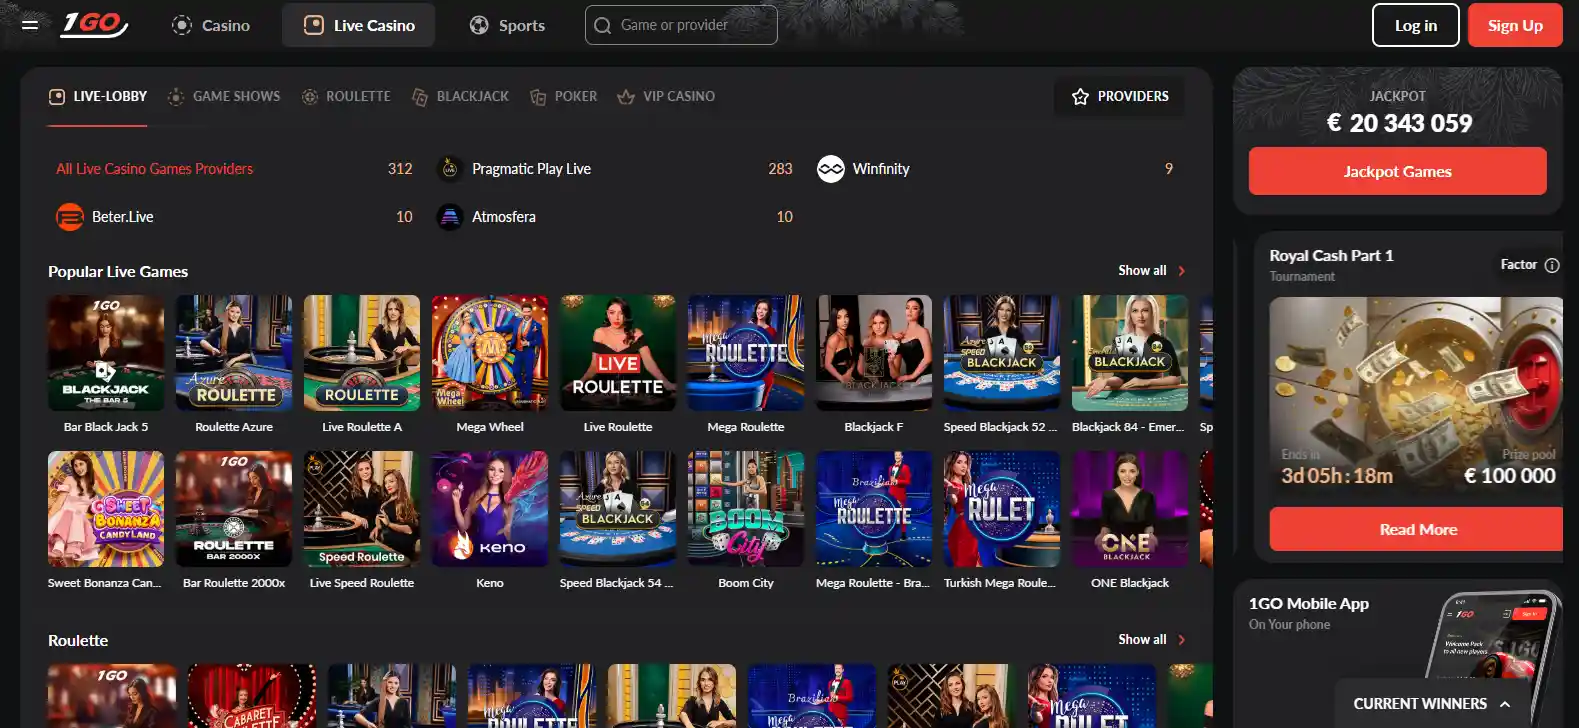The height and width of the screenshot is (728, 1579).
Task: Click the Log in button
Action: click(1416, 25)
